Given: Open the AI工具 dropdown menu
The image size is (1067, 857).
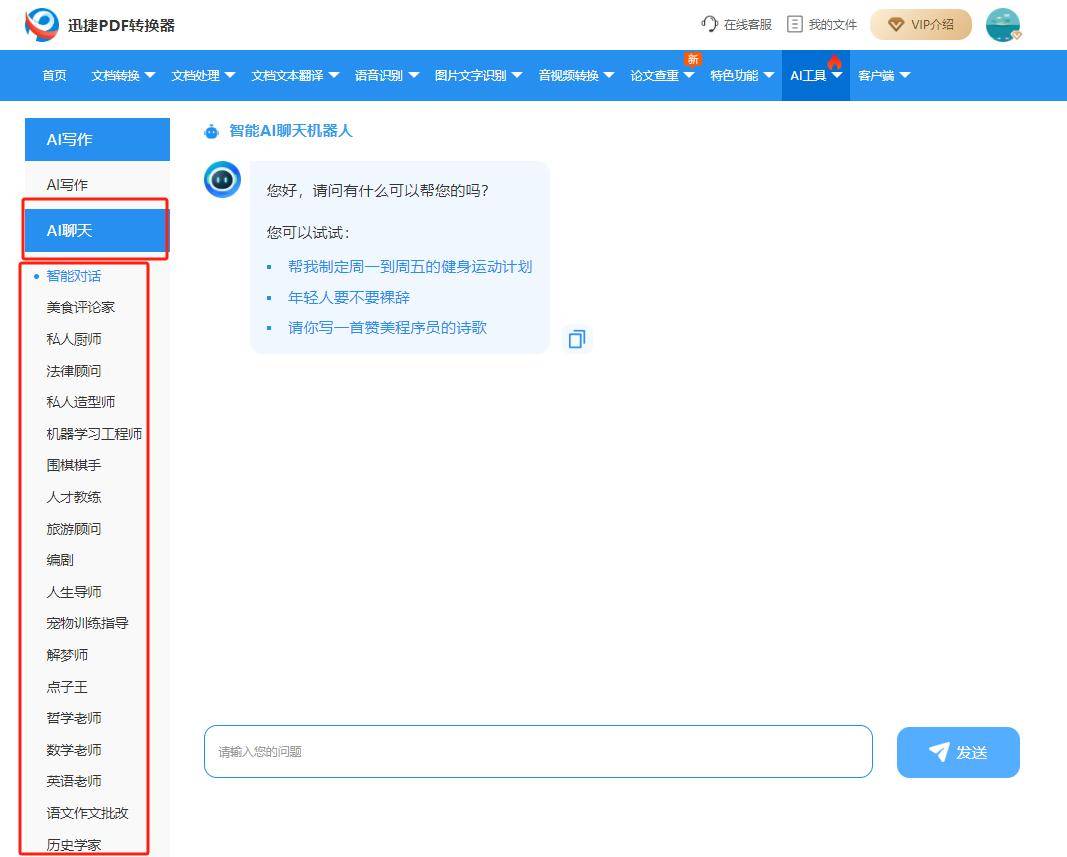Looking at the screenshot, I should [x=810, y=75].
